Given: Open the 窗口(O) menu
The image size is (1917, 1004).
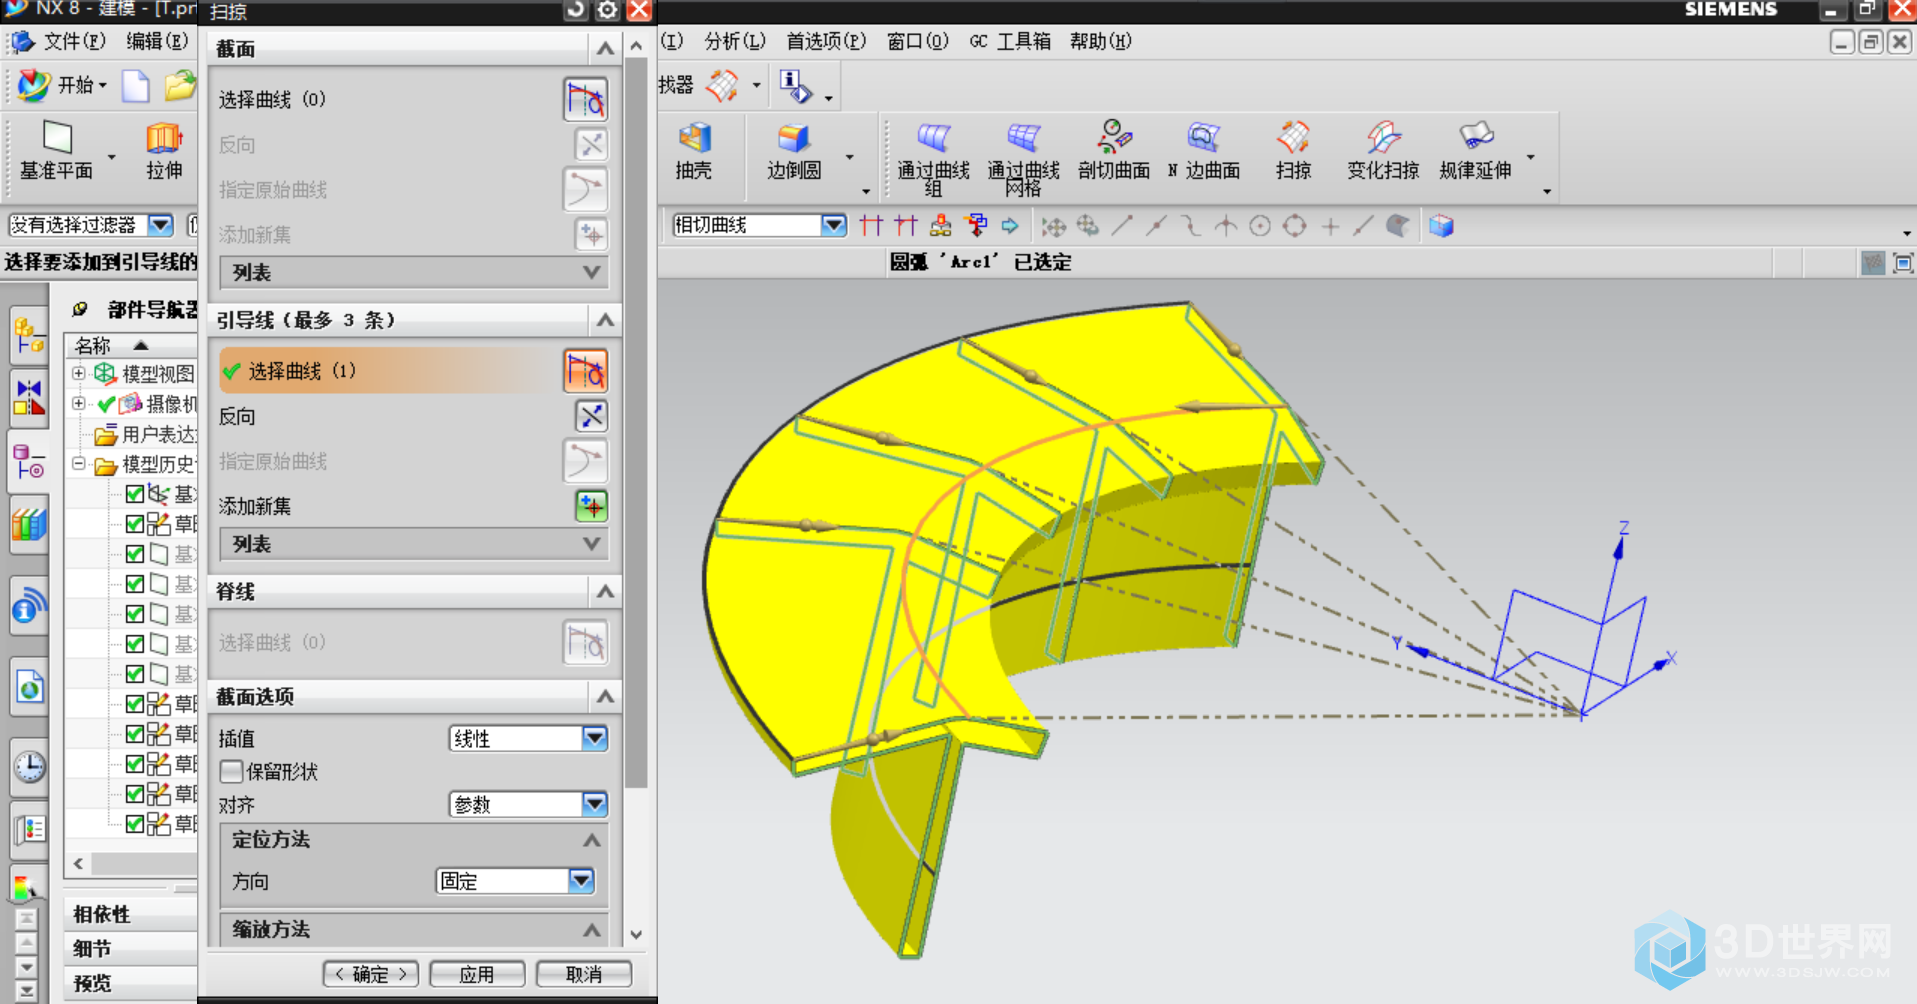Looking at the screenshot, I should pos(917,41).
